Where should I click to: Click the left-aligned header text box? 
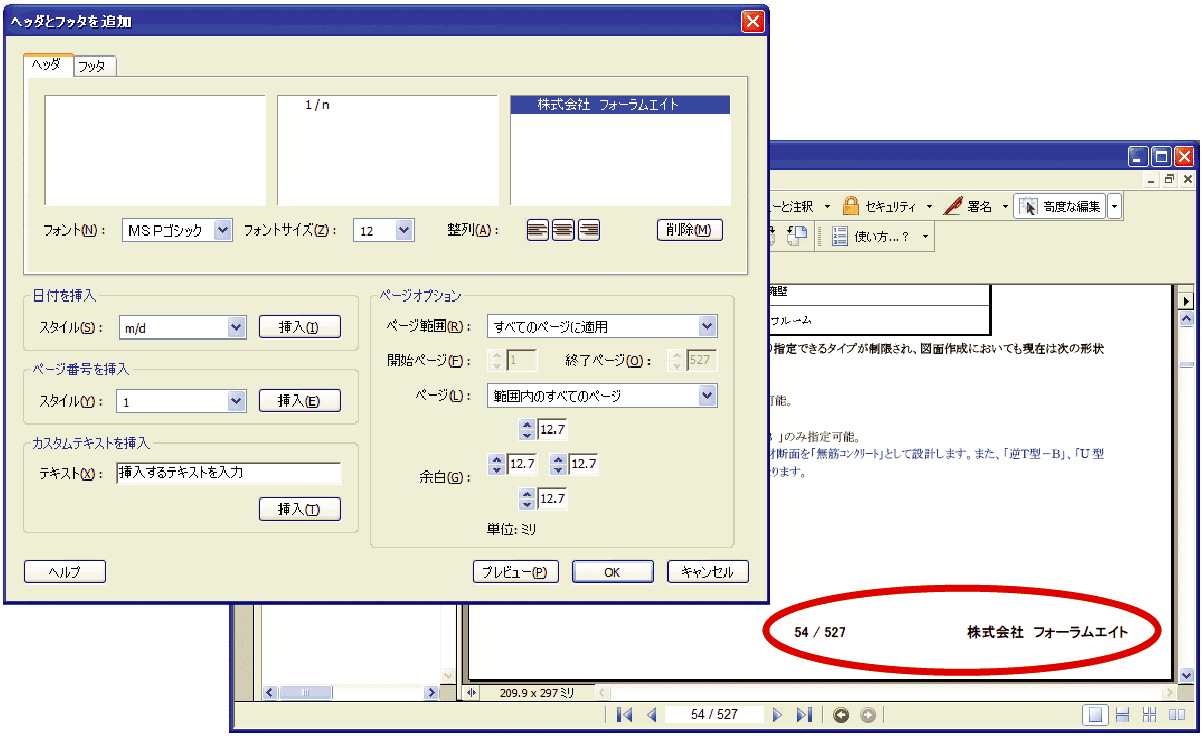click(155, 151)
